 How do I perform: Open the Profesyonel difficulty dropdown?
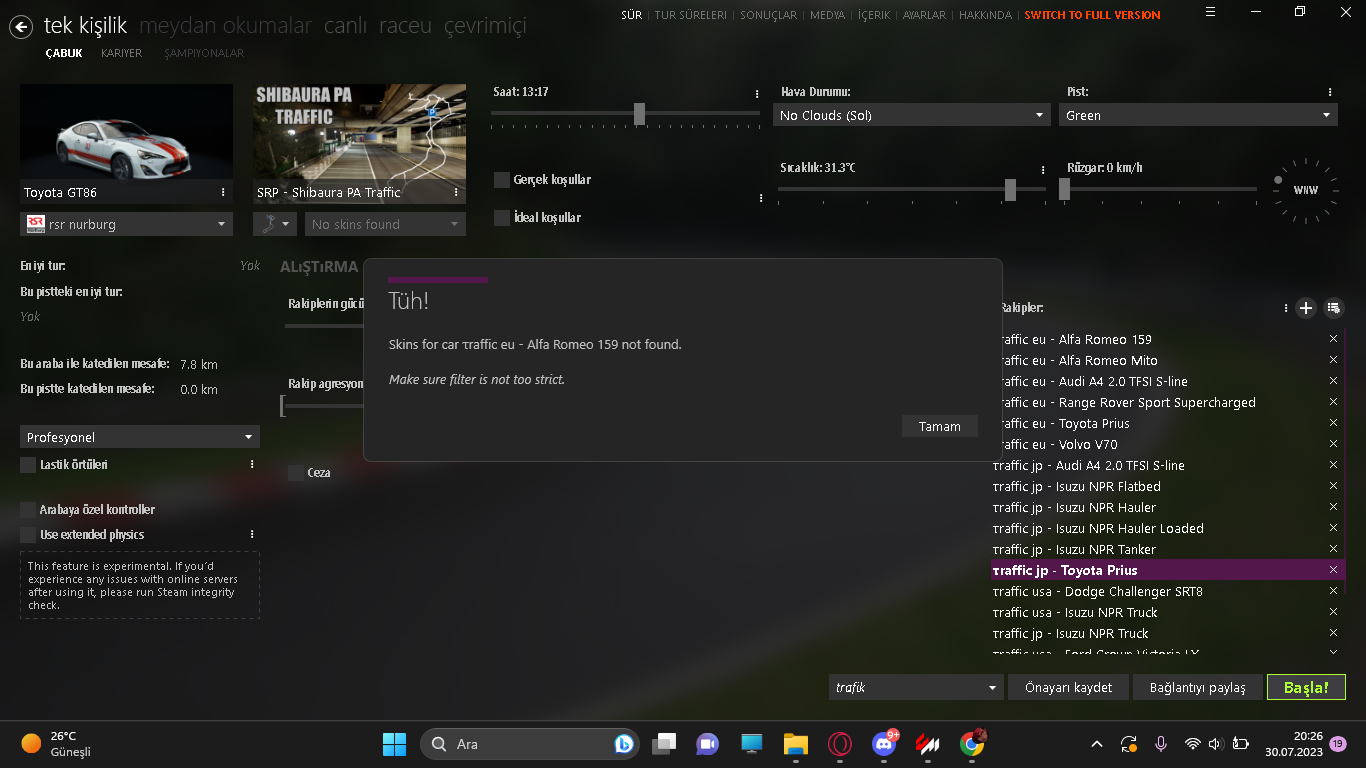click(x=140, y=437)
